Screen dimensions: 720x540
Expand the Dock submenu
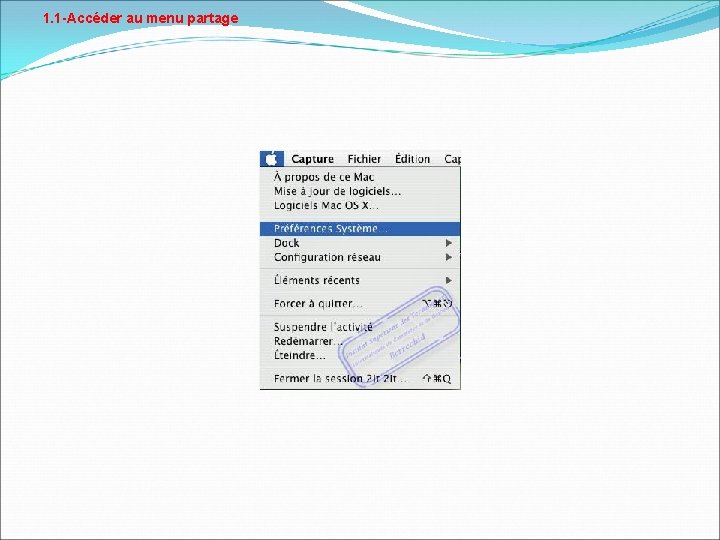[x=360, y=243]
